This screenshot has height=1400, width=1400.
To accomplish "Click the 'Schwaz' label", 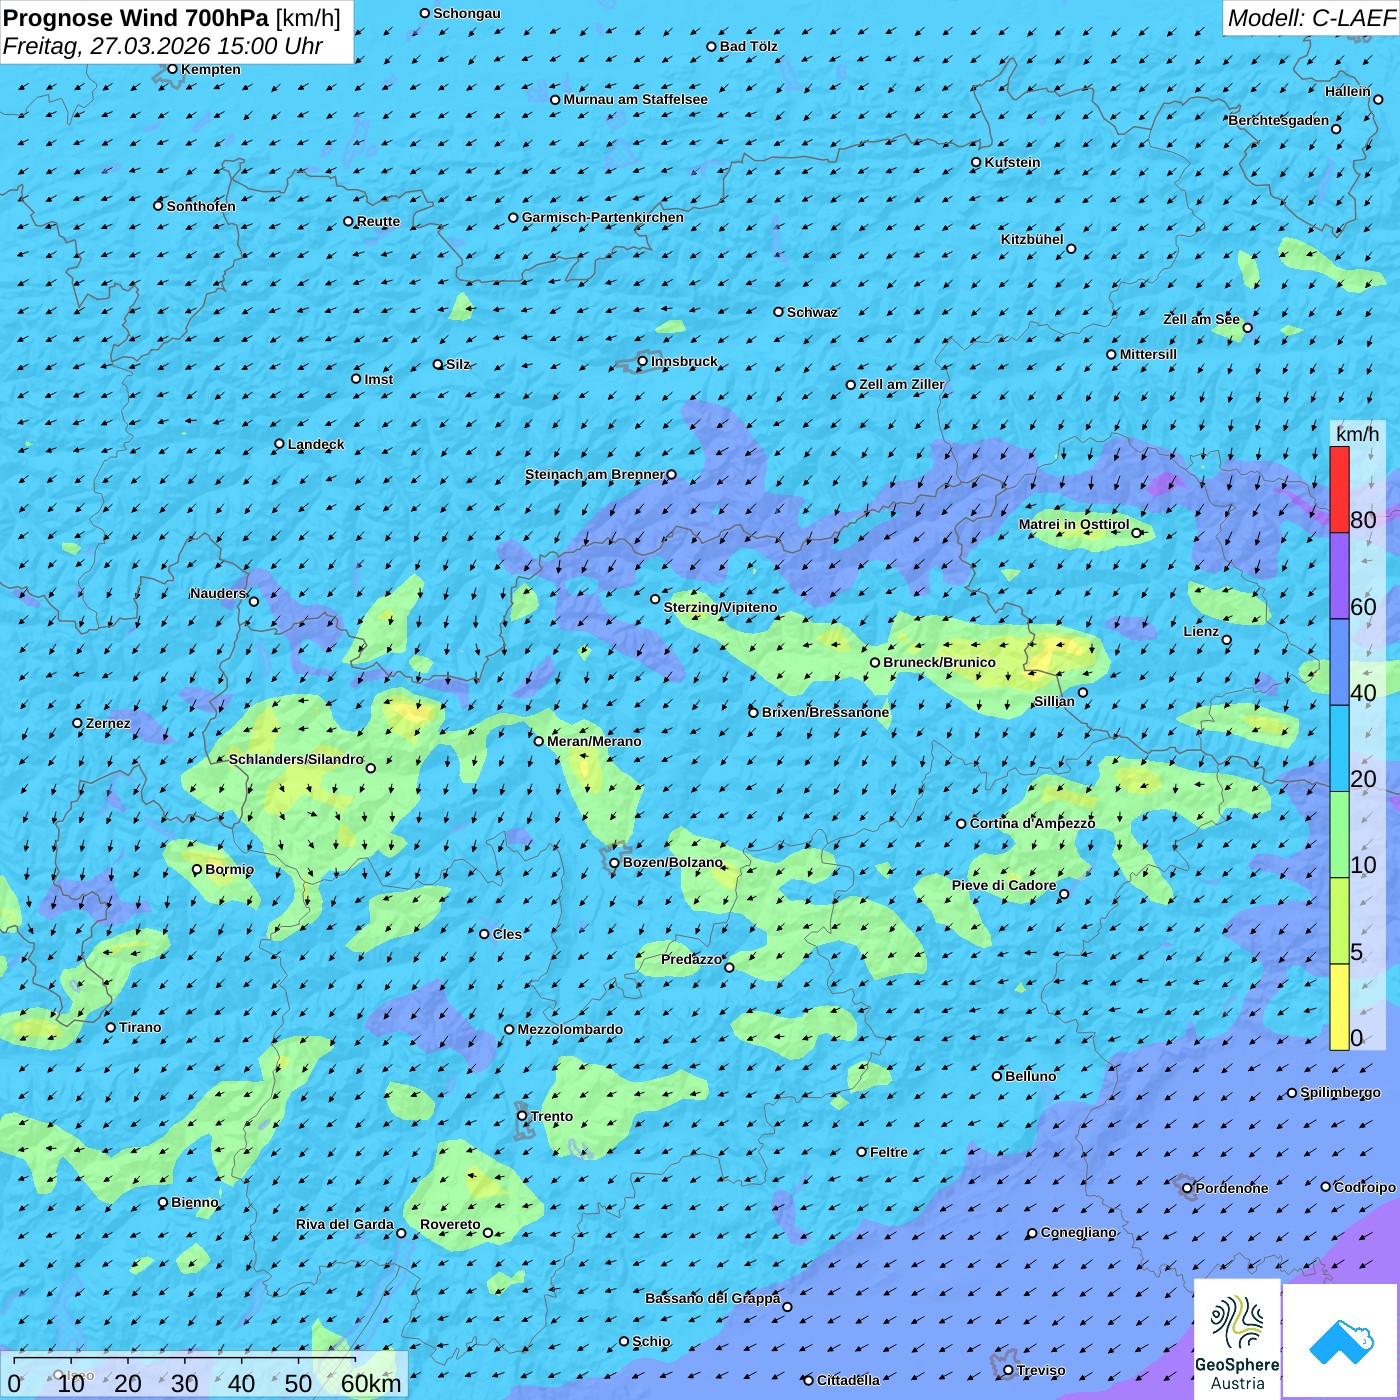I will pyautogui.click(x=812, y=313).
